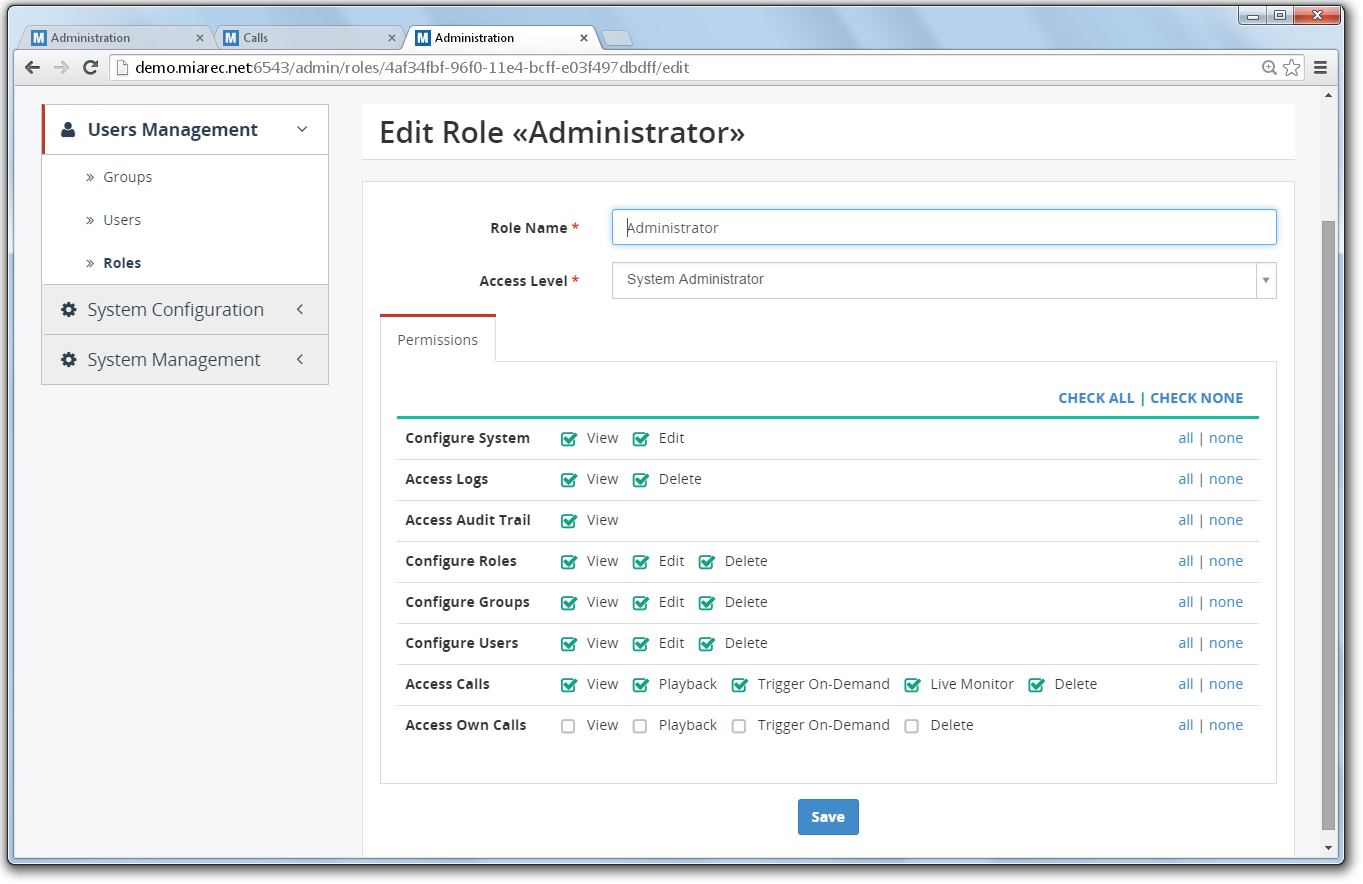1363x884 pixels.
Task: Click the browser back arrow icon
Action: [x=33, y=68]
